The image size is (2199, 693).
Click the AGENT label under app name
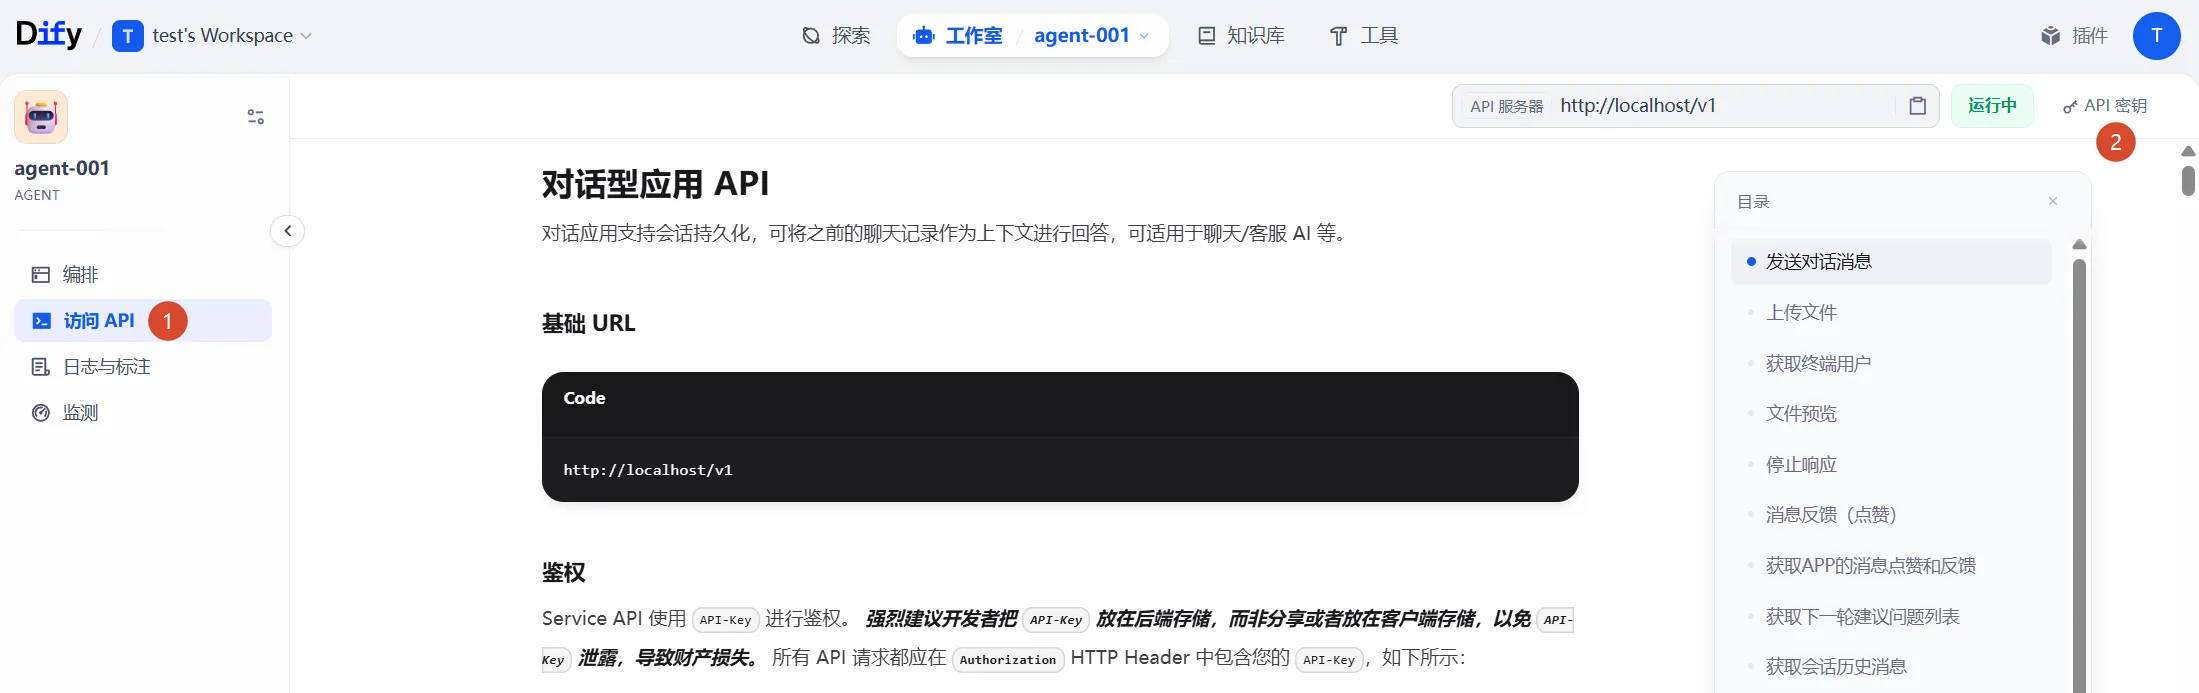tap(37, 195)
